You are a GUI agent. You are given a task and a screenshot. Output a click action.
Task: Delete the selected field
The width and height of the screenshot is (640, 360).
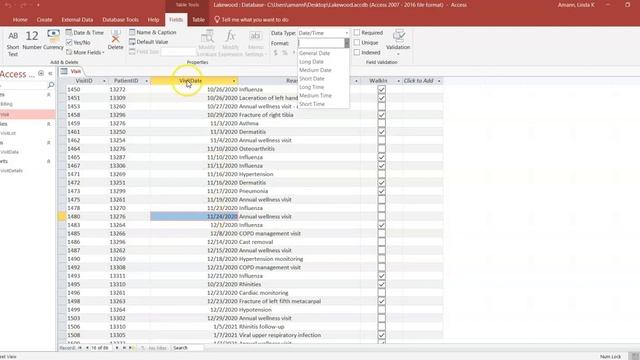point(116,41)
